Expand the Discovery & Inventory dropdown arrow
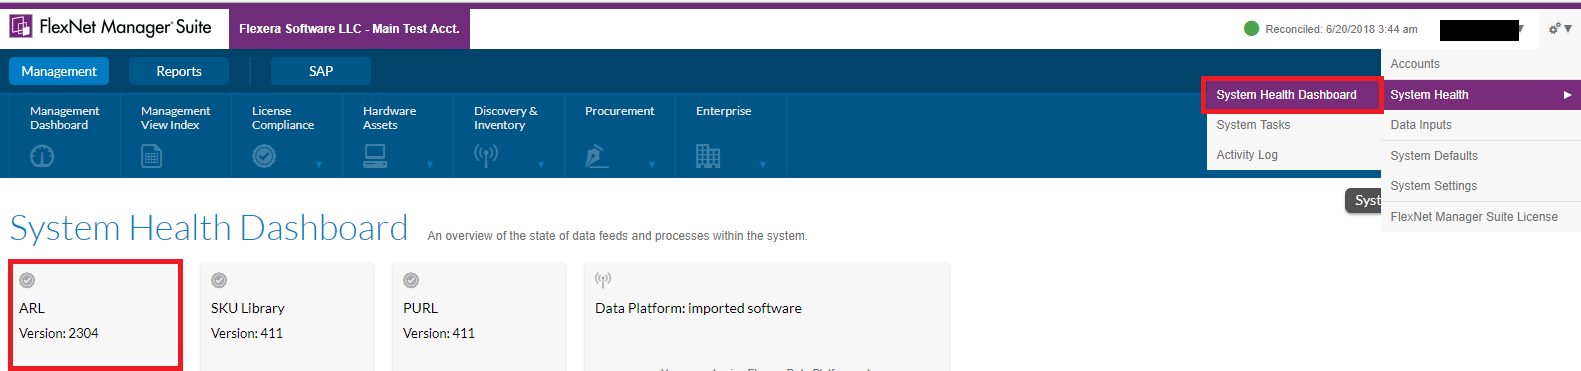 coord(541,164)
